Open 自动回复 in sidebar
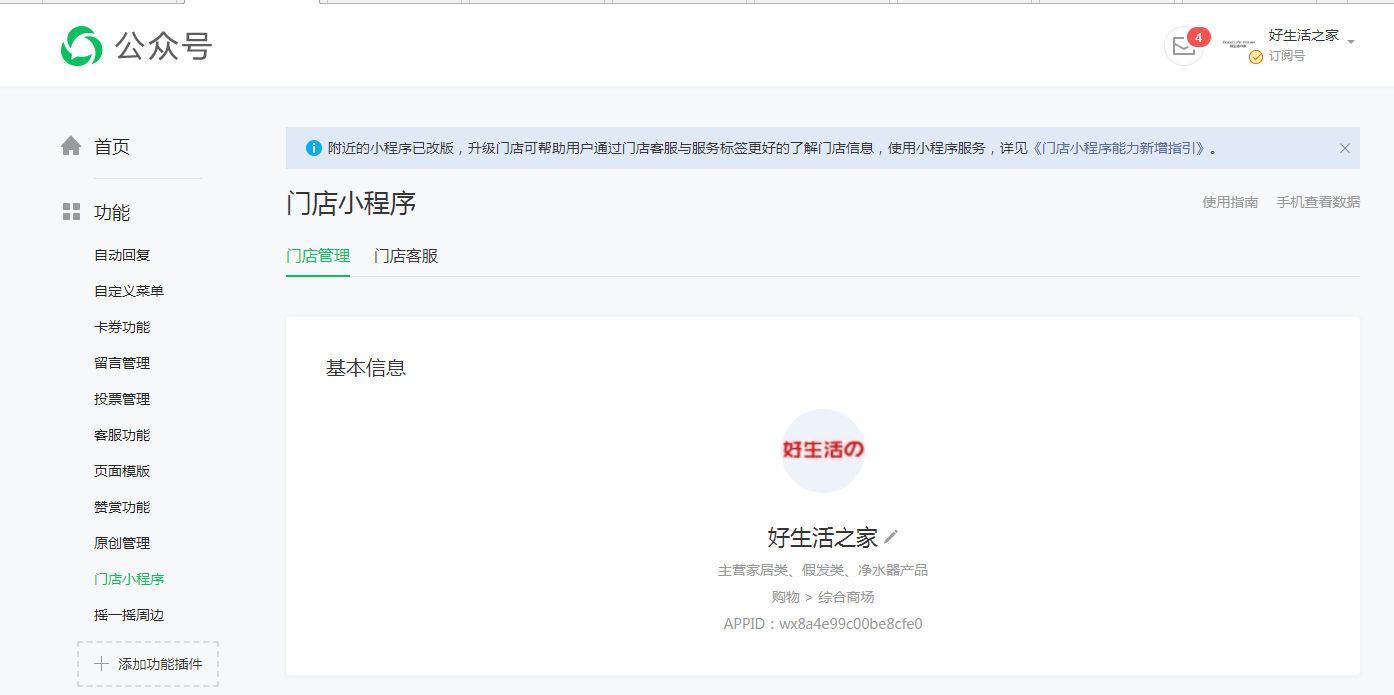Screen dimensions: 1394x695 122,255
